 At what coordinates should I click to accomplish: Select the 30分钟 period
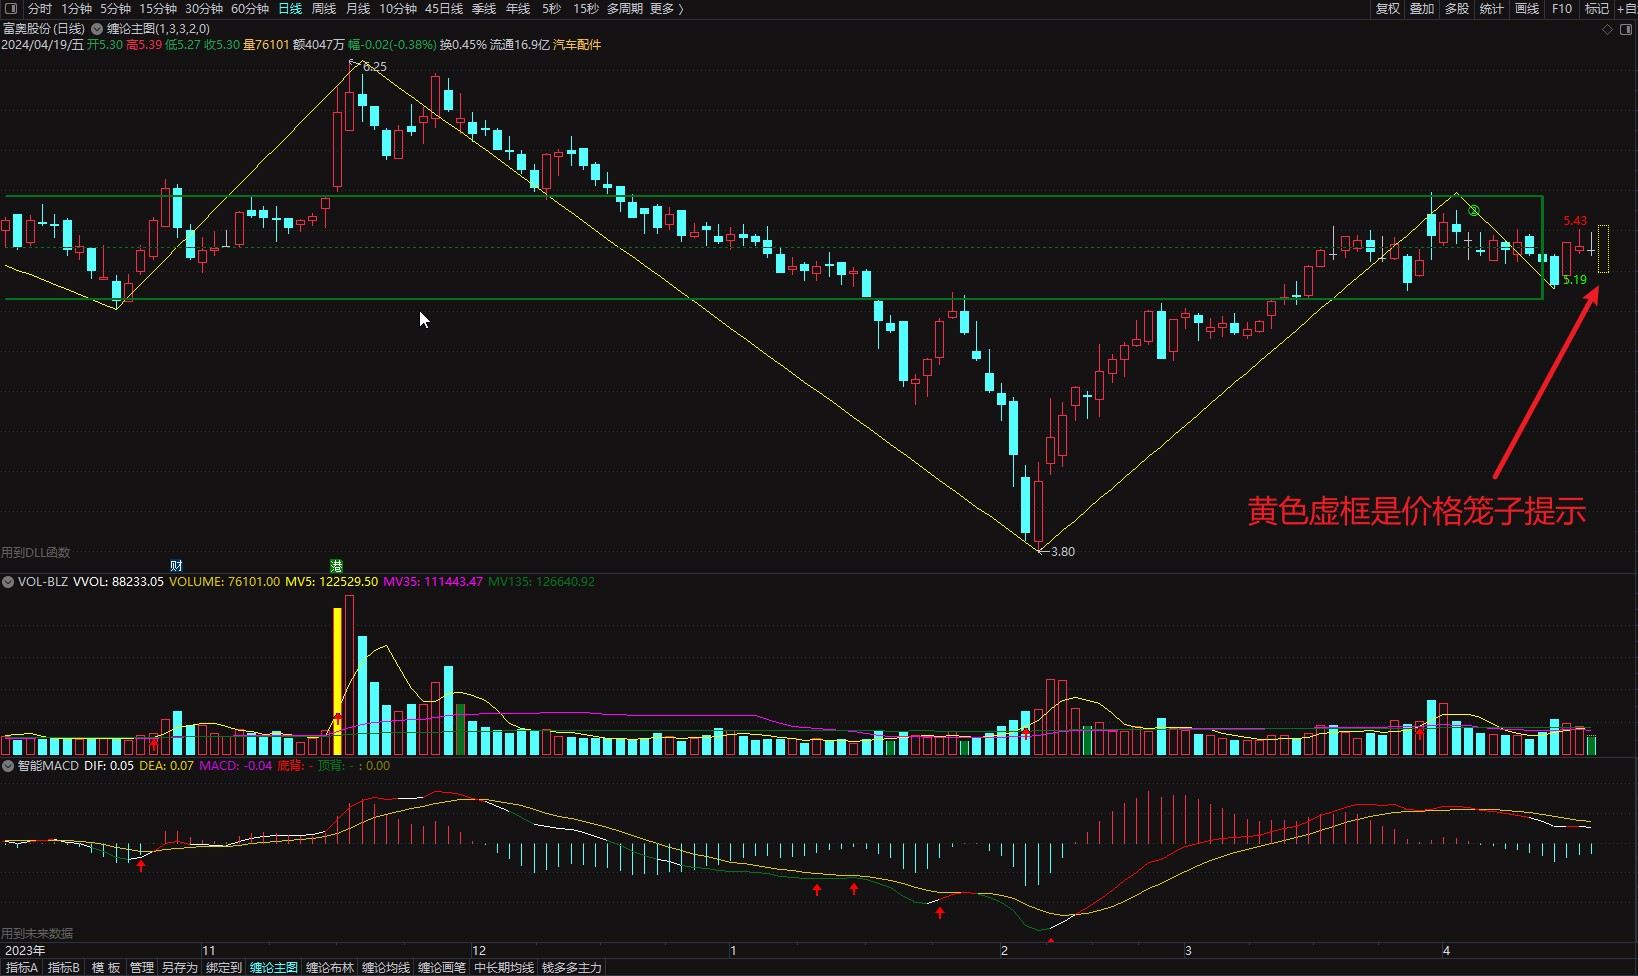204,8
